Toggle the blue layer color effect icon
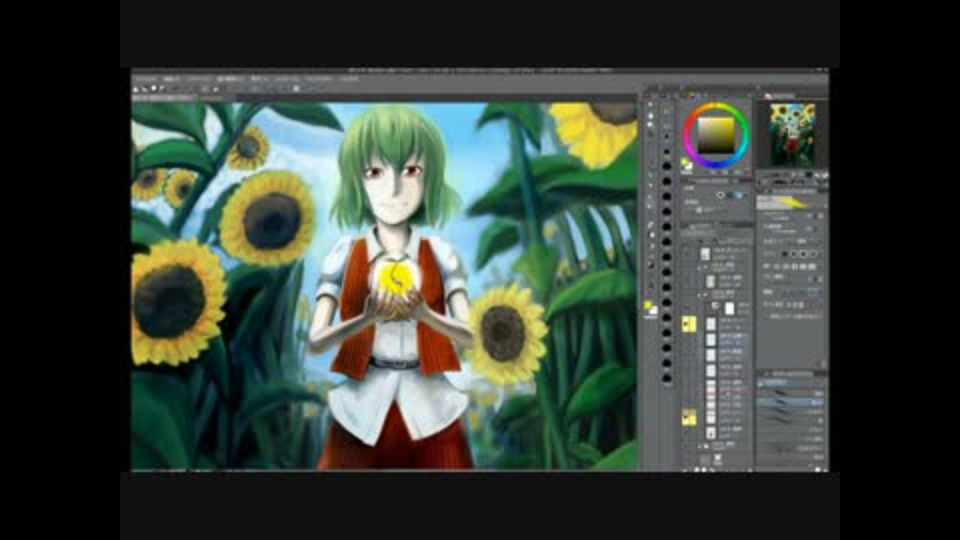 738,195
